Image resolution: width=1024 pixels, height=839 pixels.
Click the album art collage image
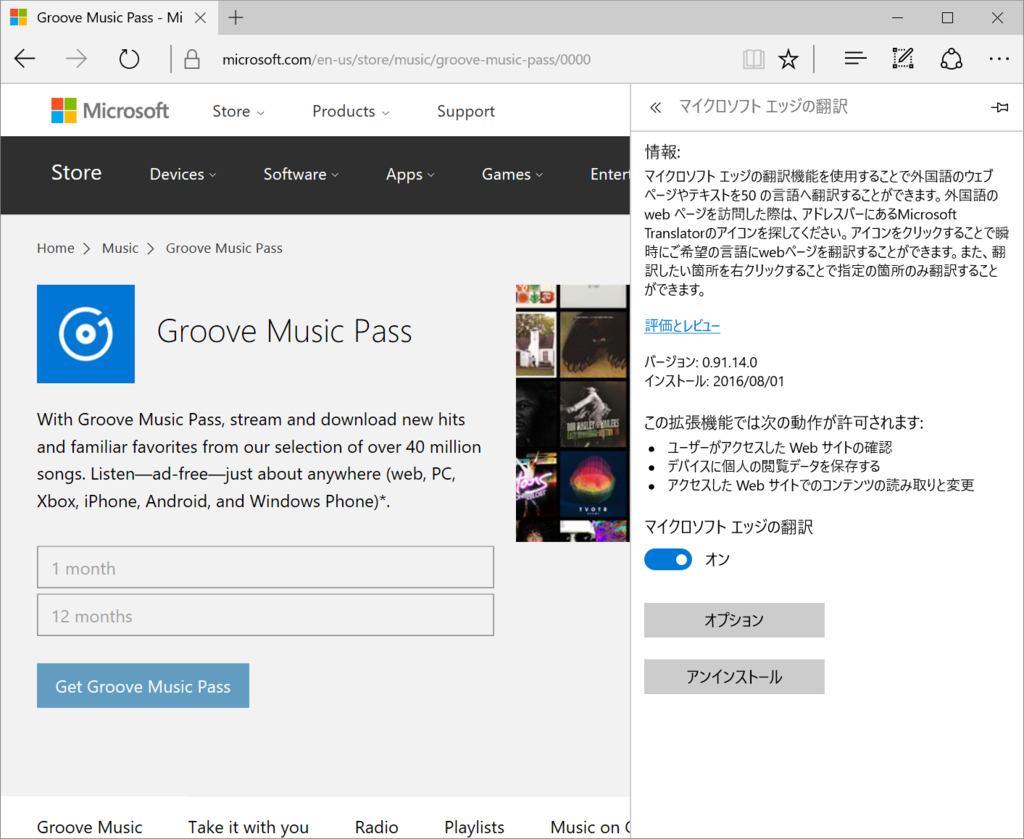tap(573, 413)
